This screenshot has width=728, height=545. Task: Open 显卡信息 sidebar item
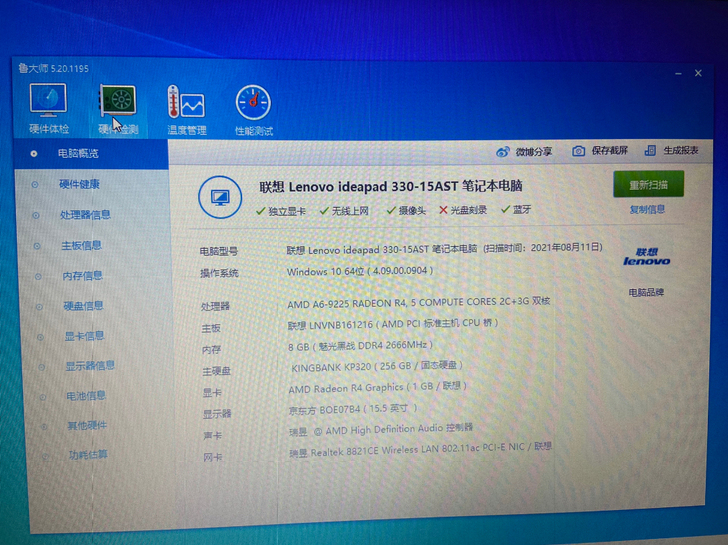[x=84, y=336]
